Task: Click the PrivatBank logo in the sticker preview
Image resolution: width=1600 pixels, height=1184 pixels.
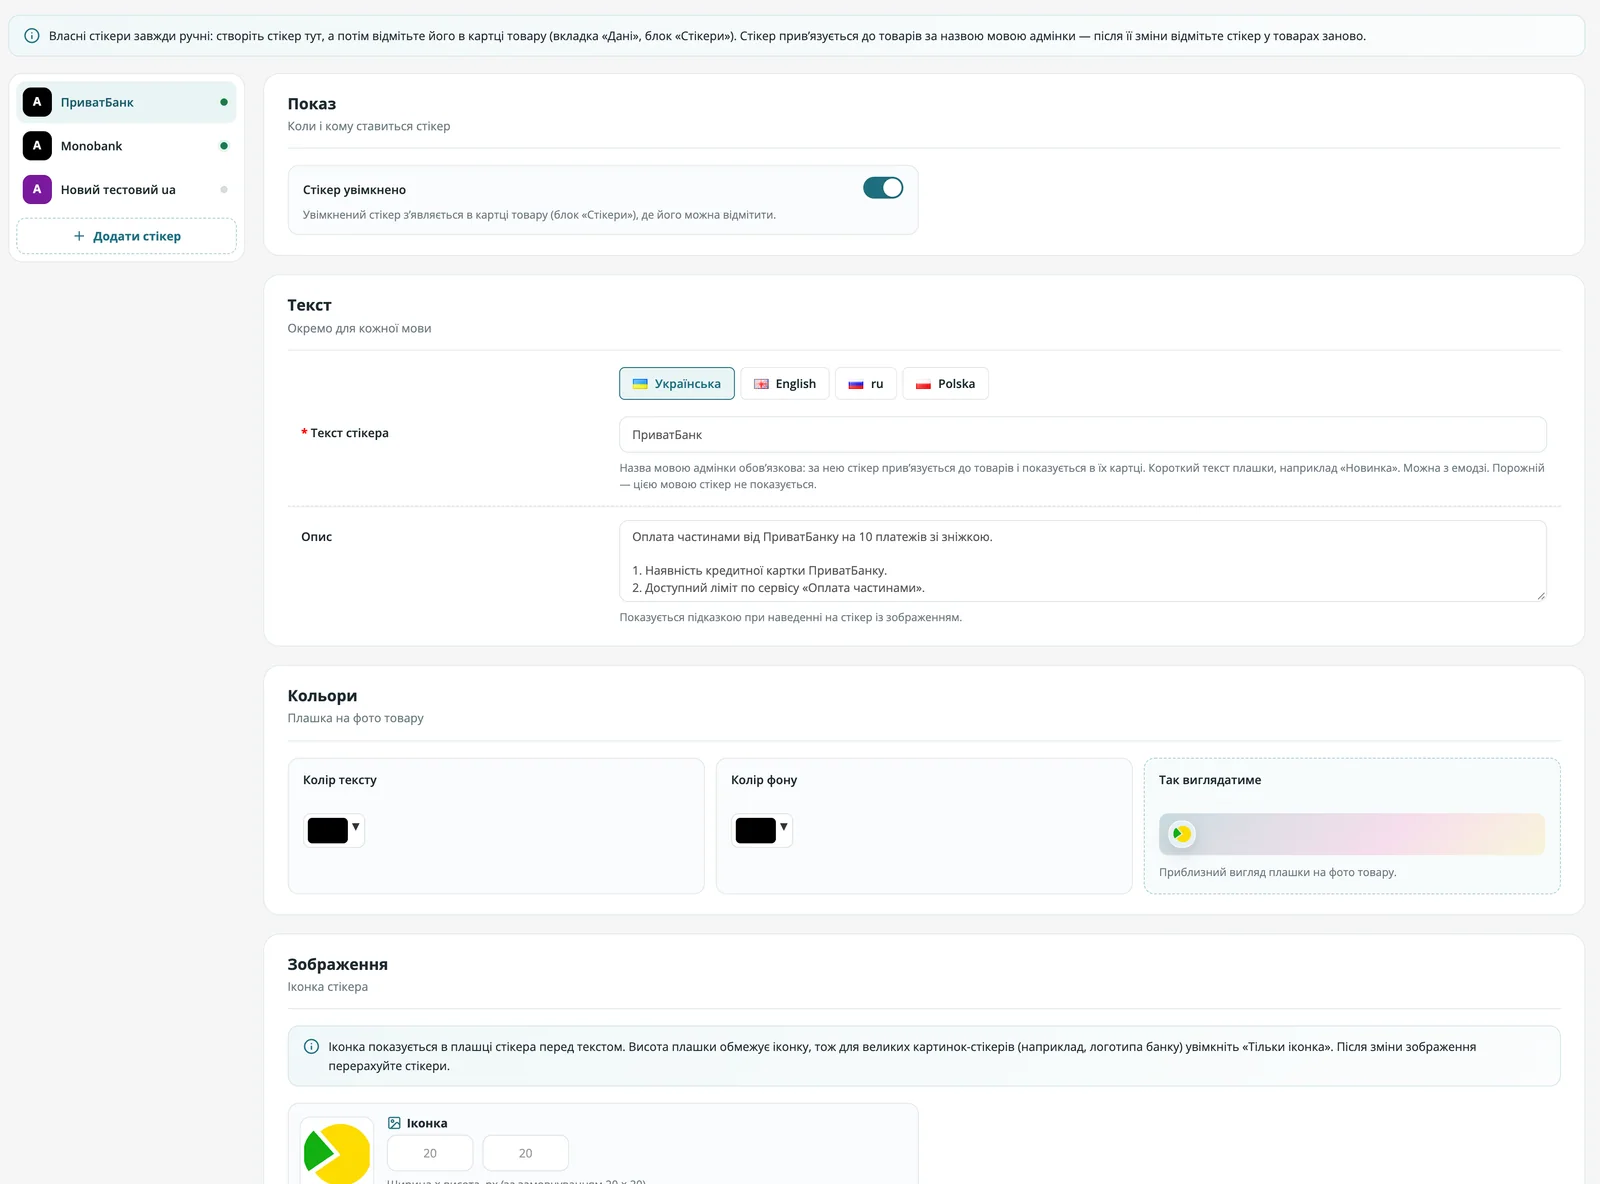Action: pos(1182,834)
